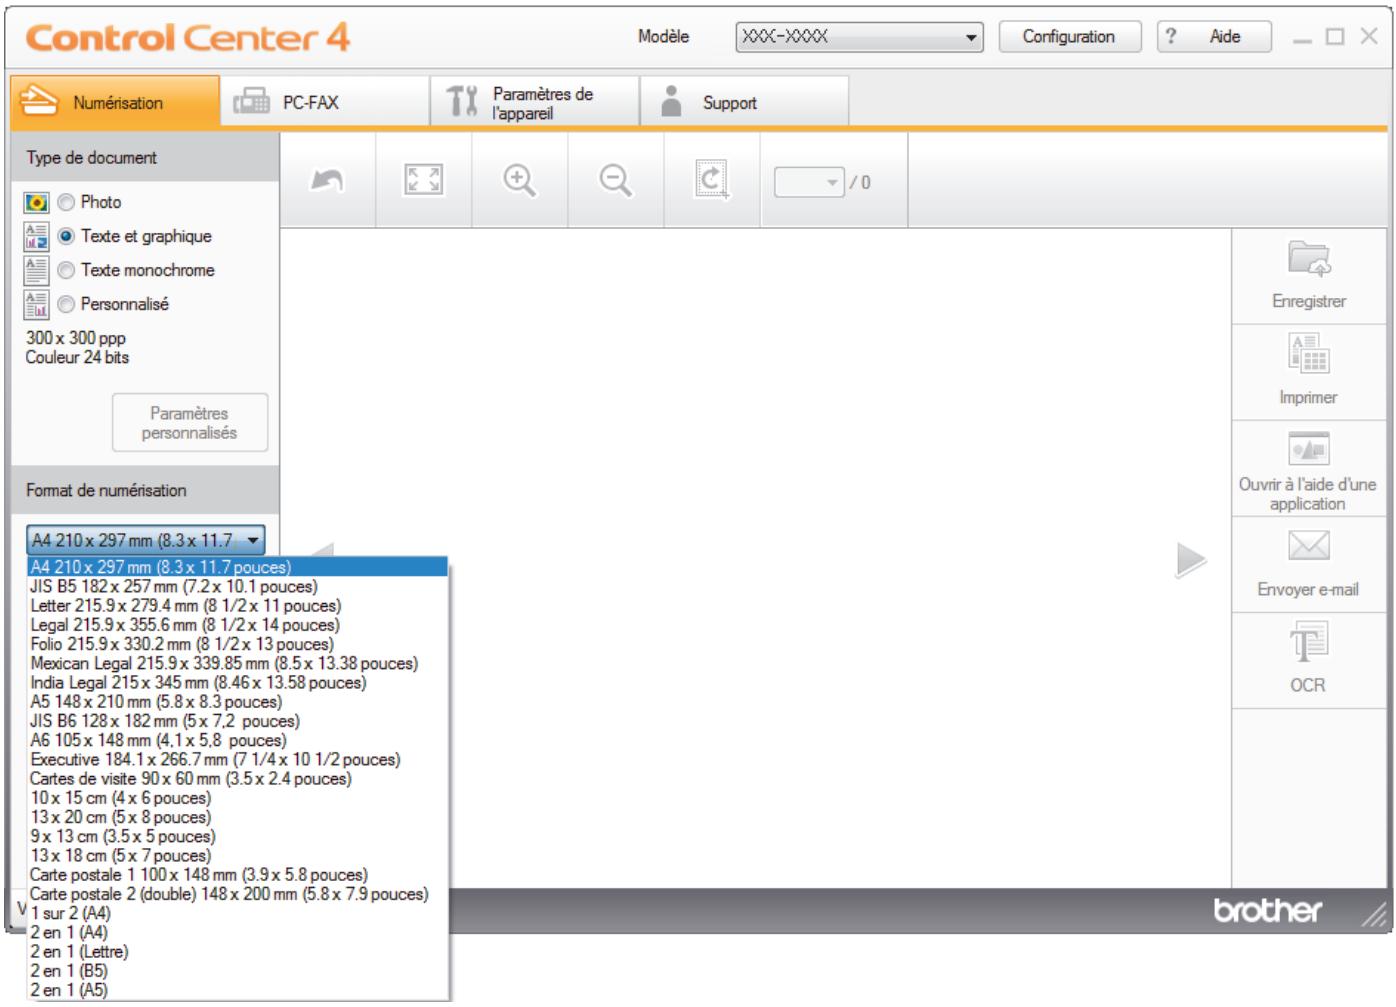The image size is (1396, 1007).
Task: Maximize the ControlCenter4 window
Action: [1335, 37]
